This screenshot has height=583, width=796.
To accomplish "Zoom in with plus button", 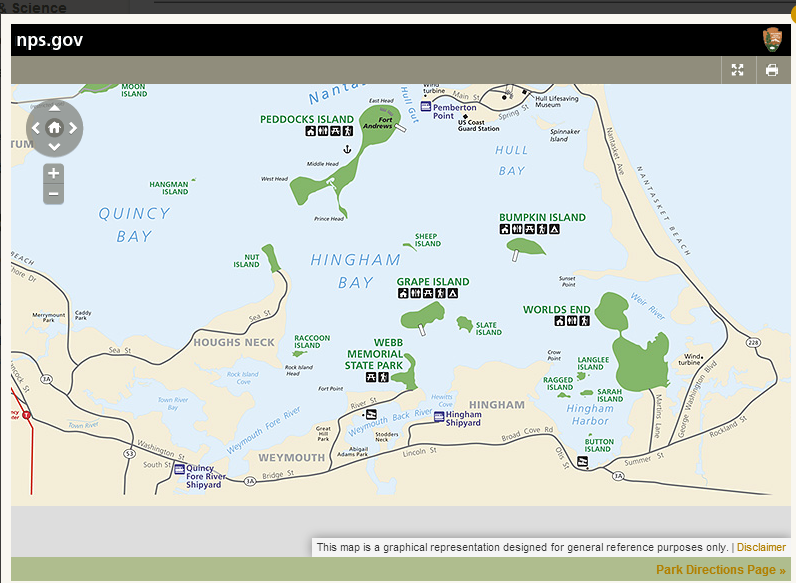I will click(x=53, y=173).
